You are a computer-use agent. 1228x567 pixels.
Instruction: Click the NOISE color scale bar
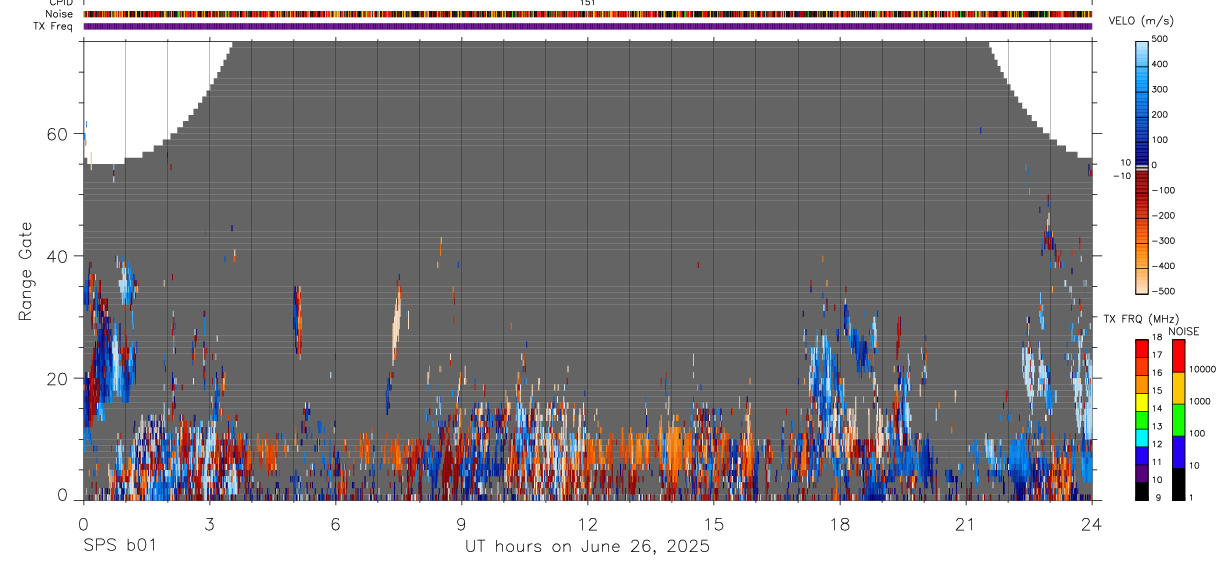(1178, 418)
